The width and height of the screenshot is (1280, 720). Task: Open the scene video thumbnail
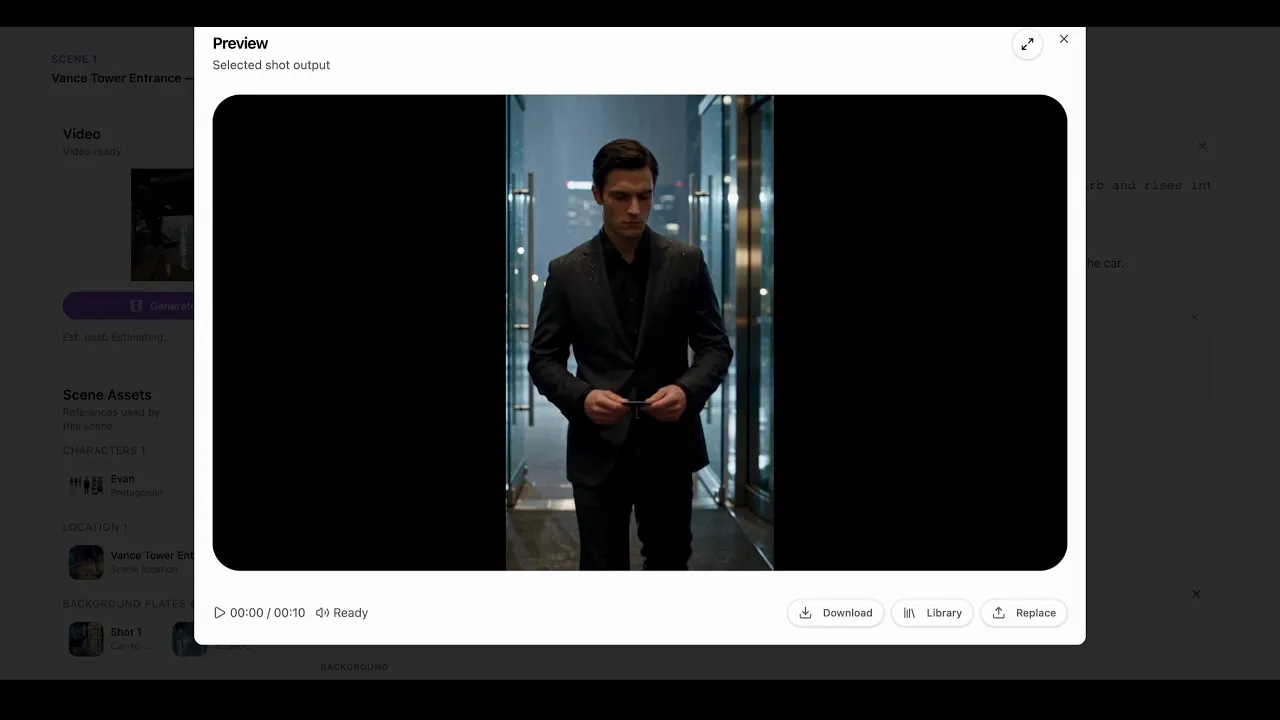pos(162,224)
